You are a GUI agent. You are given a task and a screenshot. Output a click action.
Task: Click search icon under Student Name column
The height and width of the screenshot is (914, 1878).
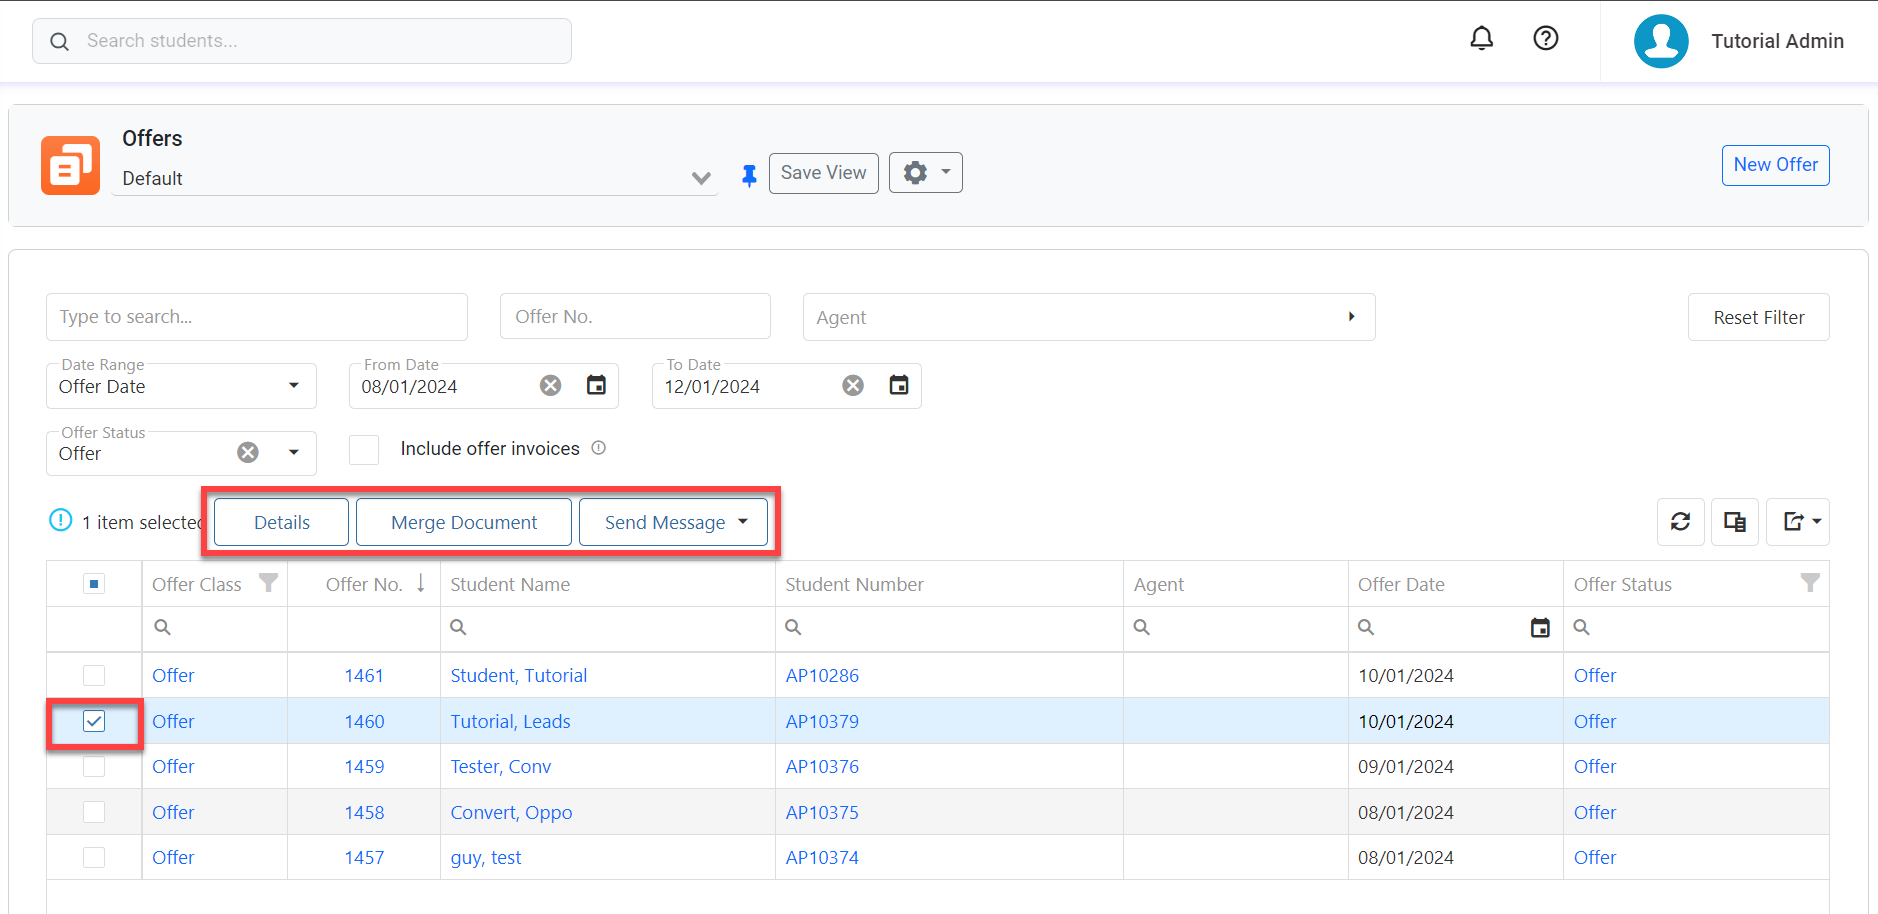coord(458,627)
